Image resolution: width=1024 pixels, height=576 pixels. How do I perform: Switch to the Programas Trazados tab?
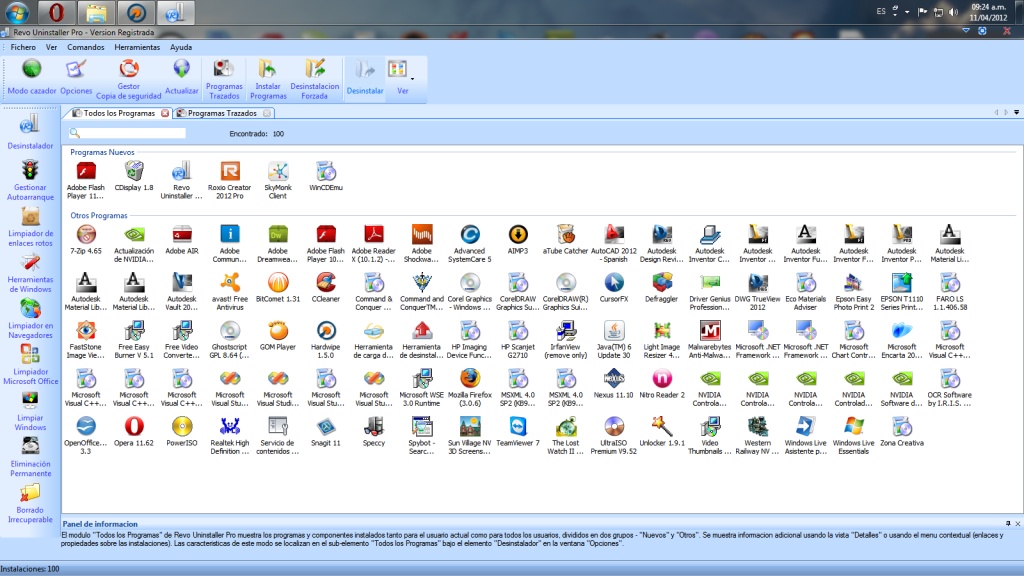pos(223,113)
